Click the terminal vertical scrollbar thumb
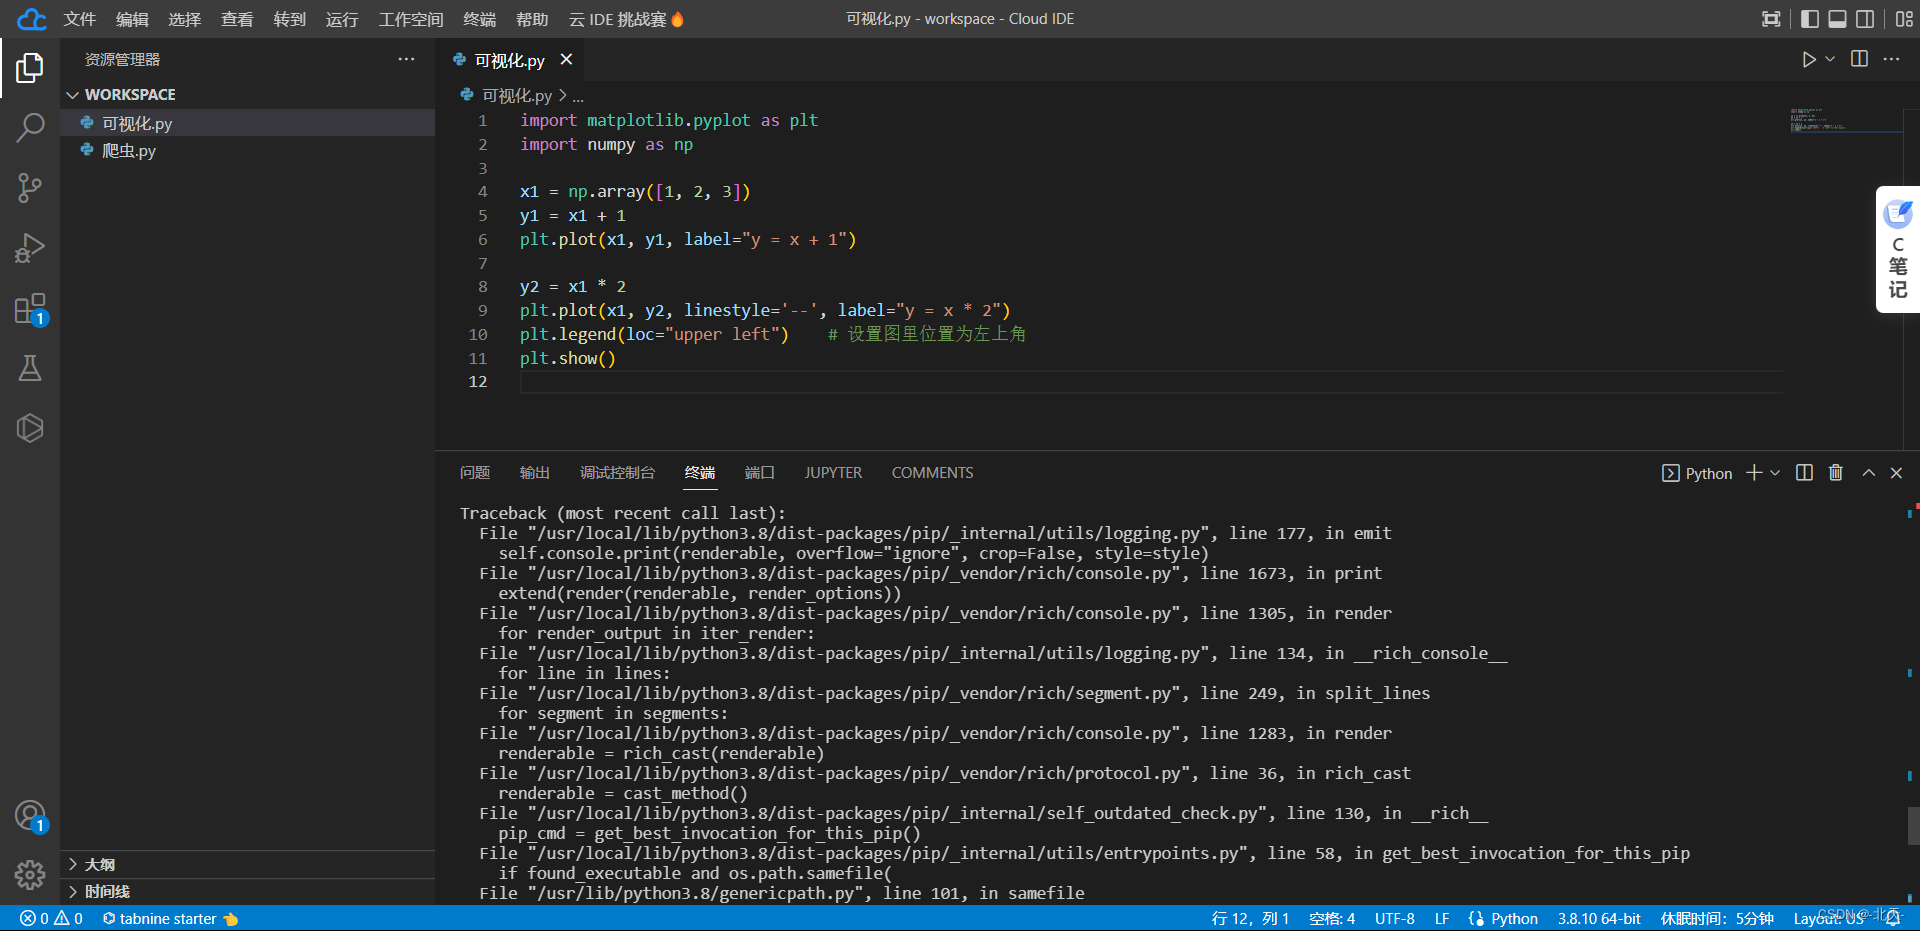The height and width of the screenshot is (931, 1920). 1914,826
